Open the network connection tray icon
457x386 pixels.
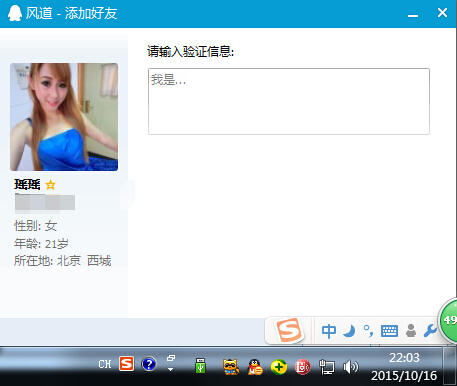click(327, 367)
